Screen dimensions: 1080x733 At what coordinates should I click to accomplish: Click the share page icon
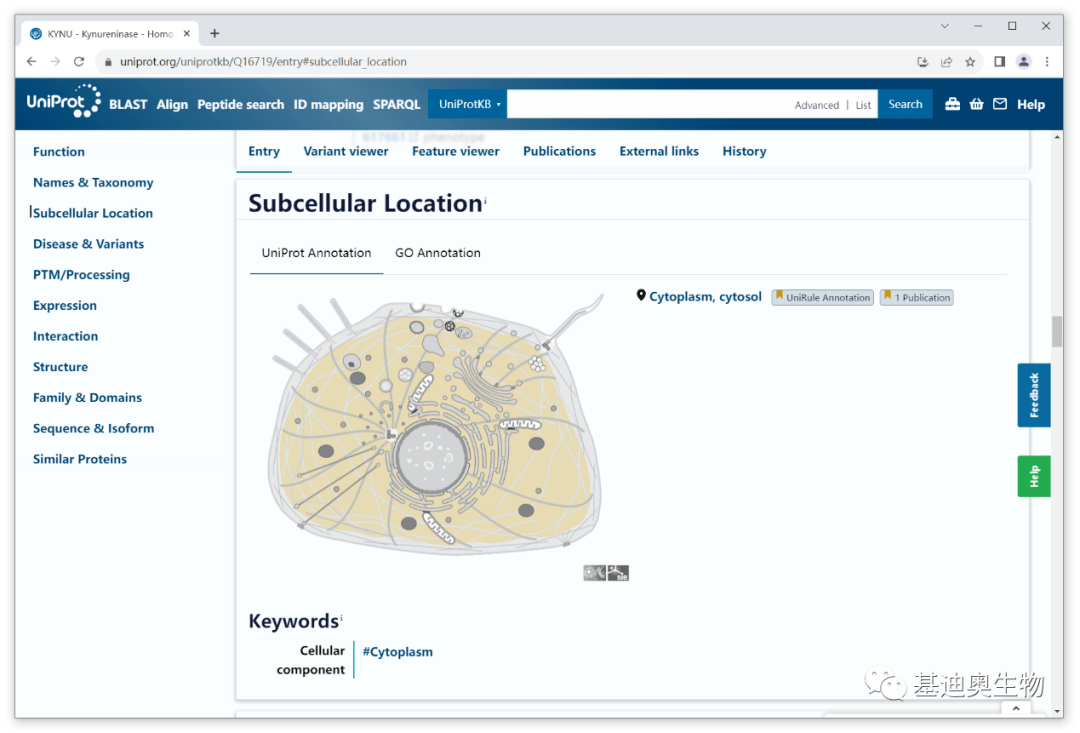[946, 62]
